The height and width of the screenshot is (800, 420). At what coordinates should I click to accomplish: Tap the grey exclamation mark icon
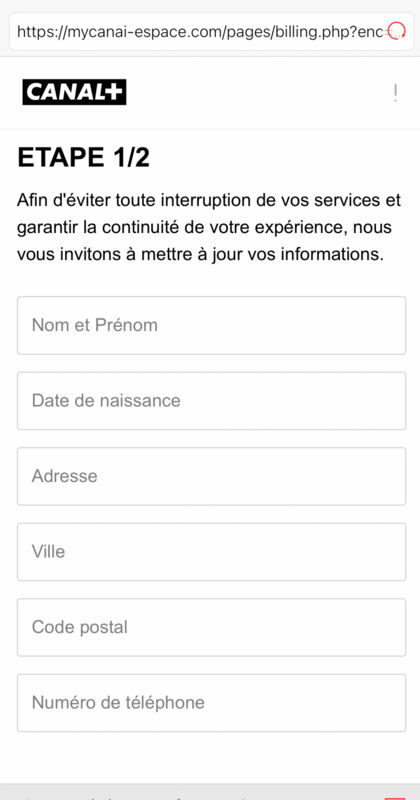tap(395, 93)
